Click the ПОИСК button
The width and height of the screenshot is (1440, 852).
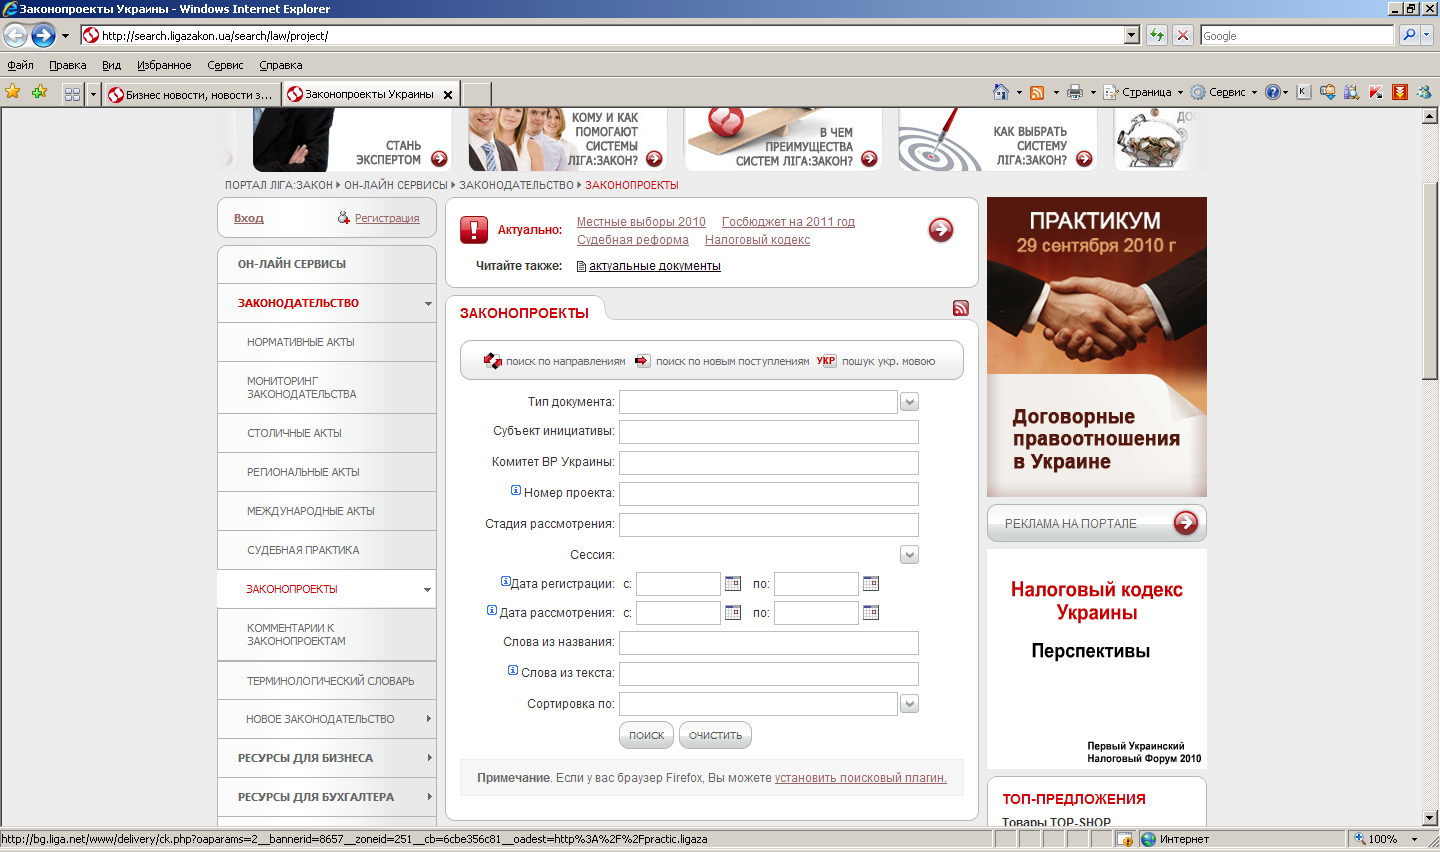coord(646,735)
